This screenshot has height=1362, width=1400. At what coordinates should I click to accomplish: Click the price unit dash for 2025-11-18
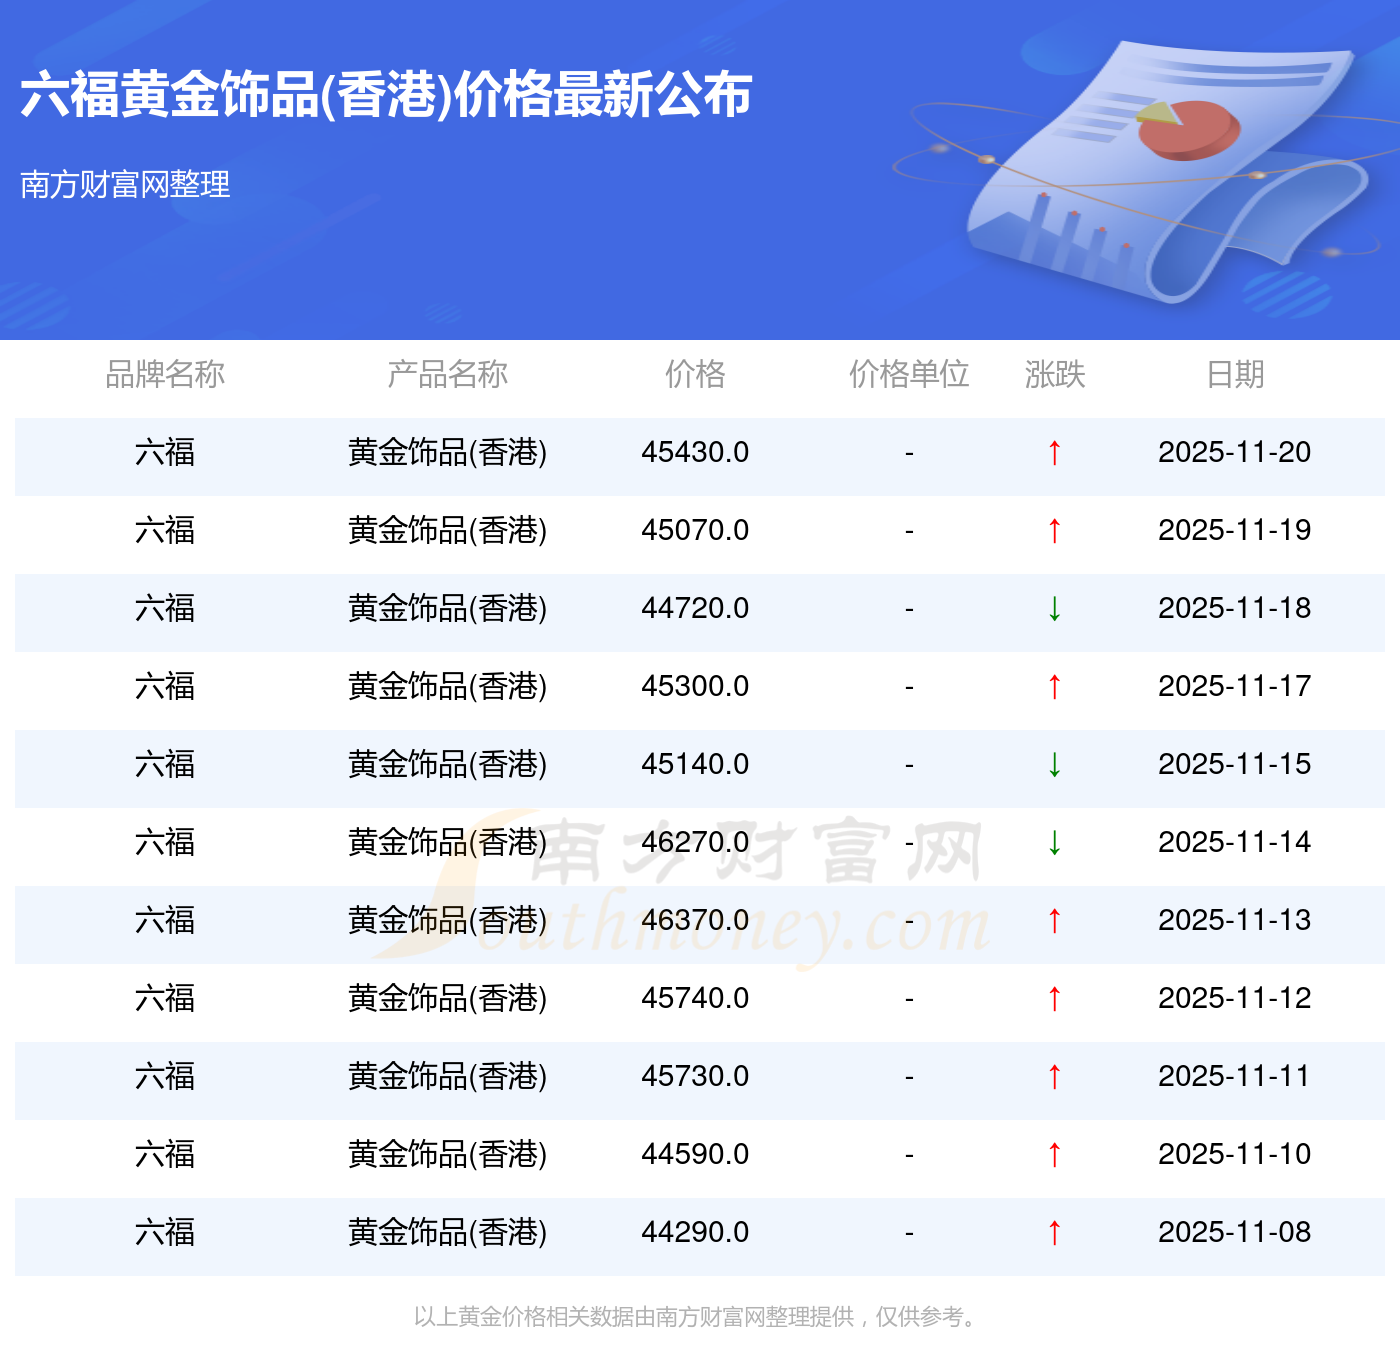pyautogui.click(x=909, y=609)
